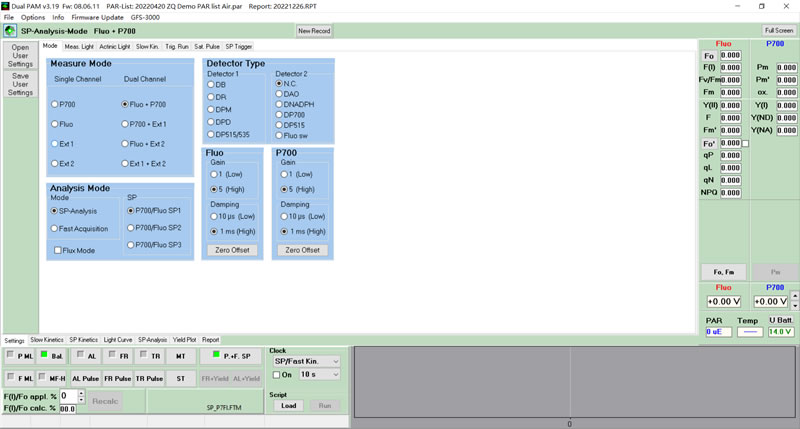Choose the single channel P700 option
Viewport: 800px width, 429px height.
55,104
